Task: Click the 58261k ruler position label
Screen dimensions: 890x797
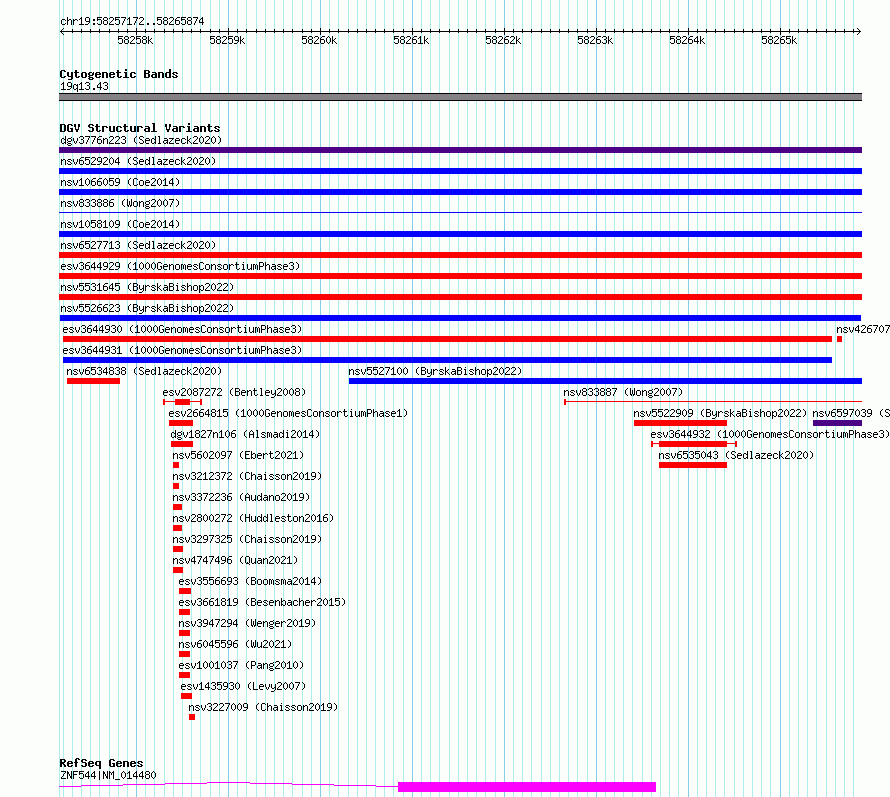Action: [411, 40]
